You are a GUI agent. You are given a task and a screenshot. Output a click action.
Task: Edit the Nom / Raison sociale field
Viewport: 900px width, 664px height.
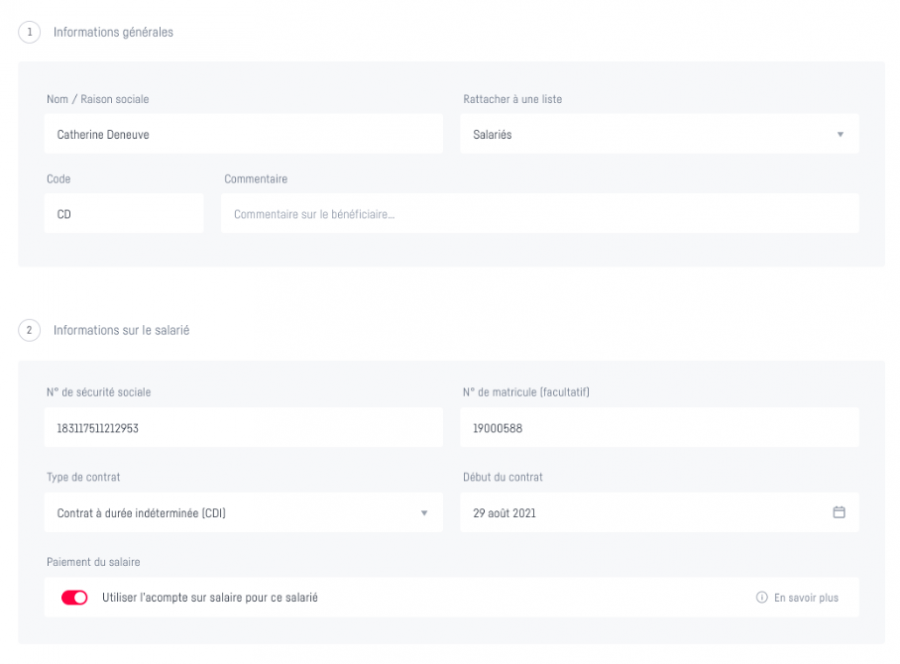tap(243, 134)
